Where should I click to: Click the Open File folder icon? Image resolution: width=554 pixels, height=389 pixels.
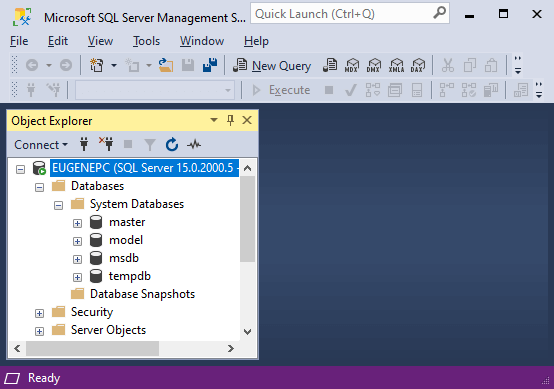[x=166, y=65]
